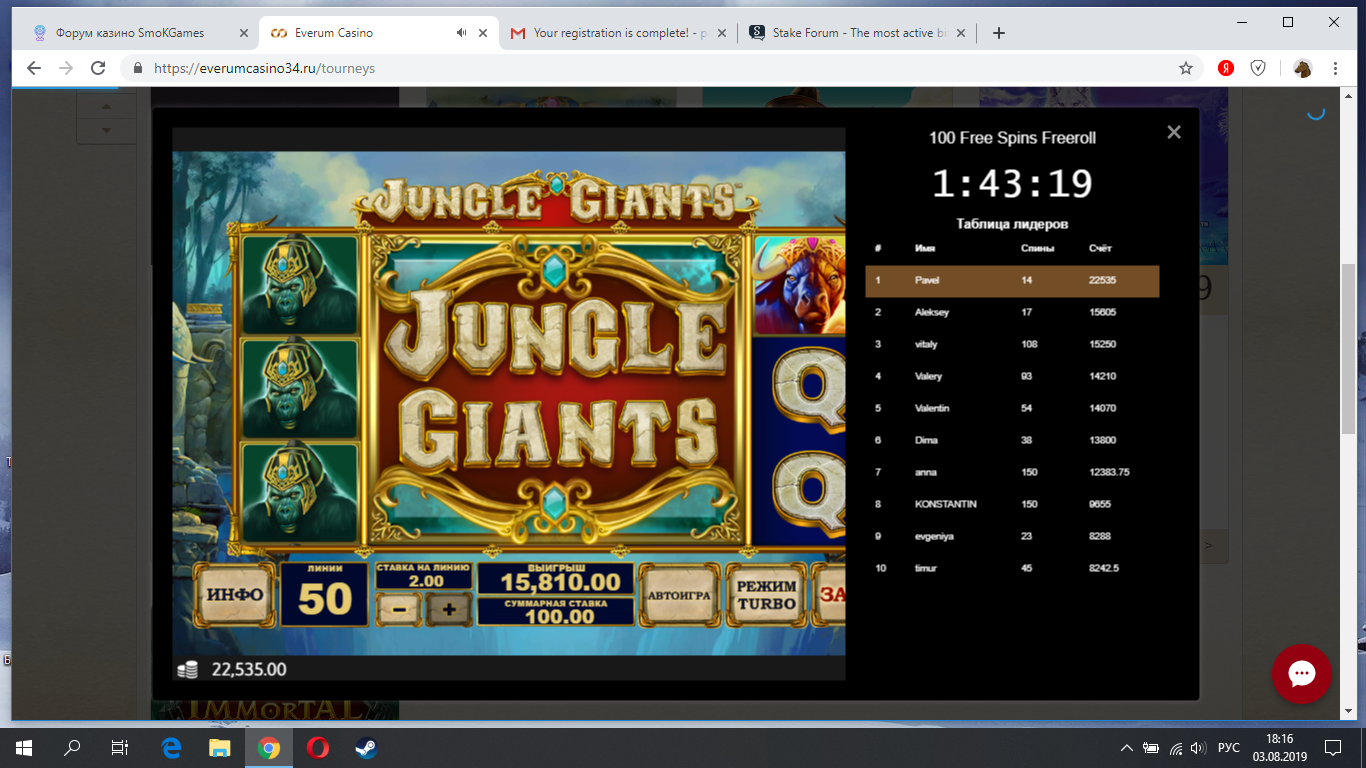This screenshot has height=768, width=1366.
Task: Click the ИНФО button in the slot
Action: point(235,594)
